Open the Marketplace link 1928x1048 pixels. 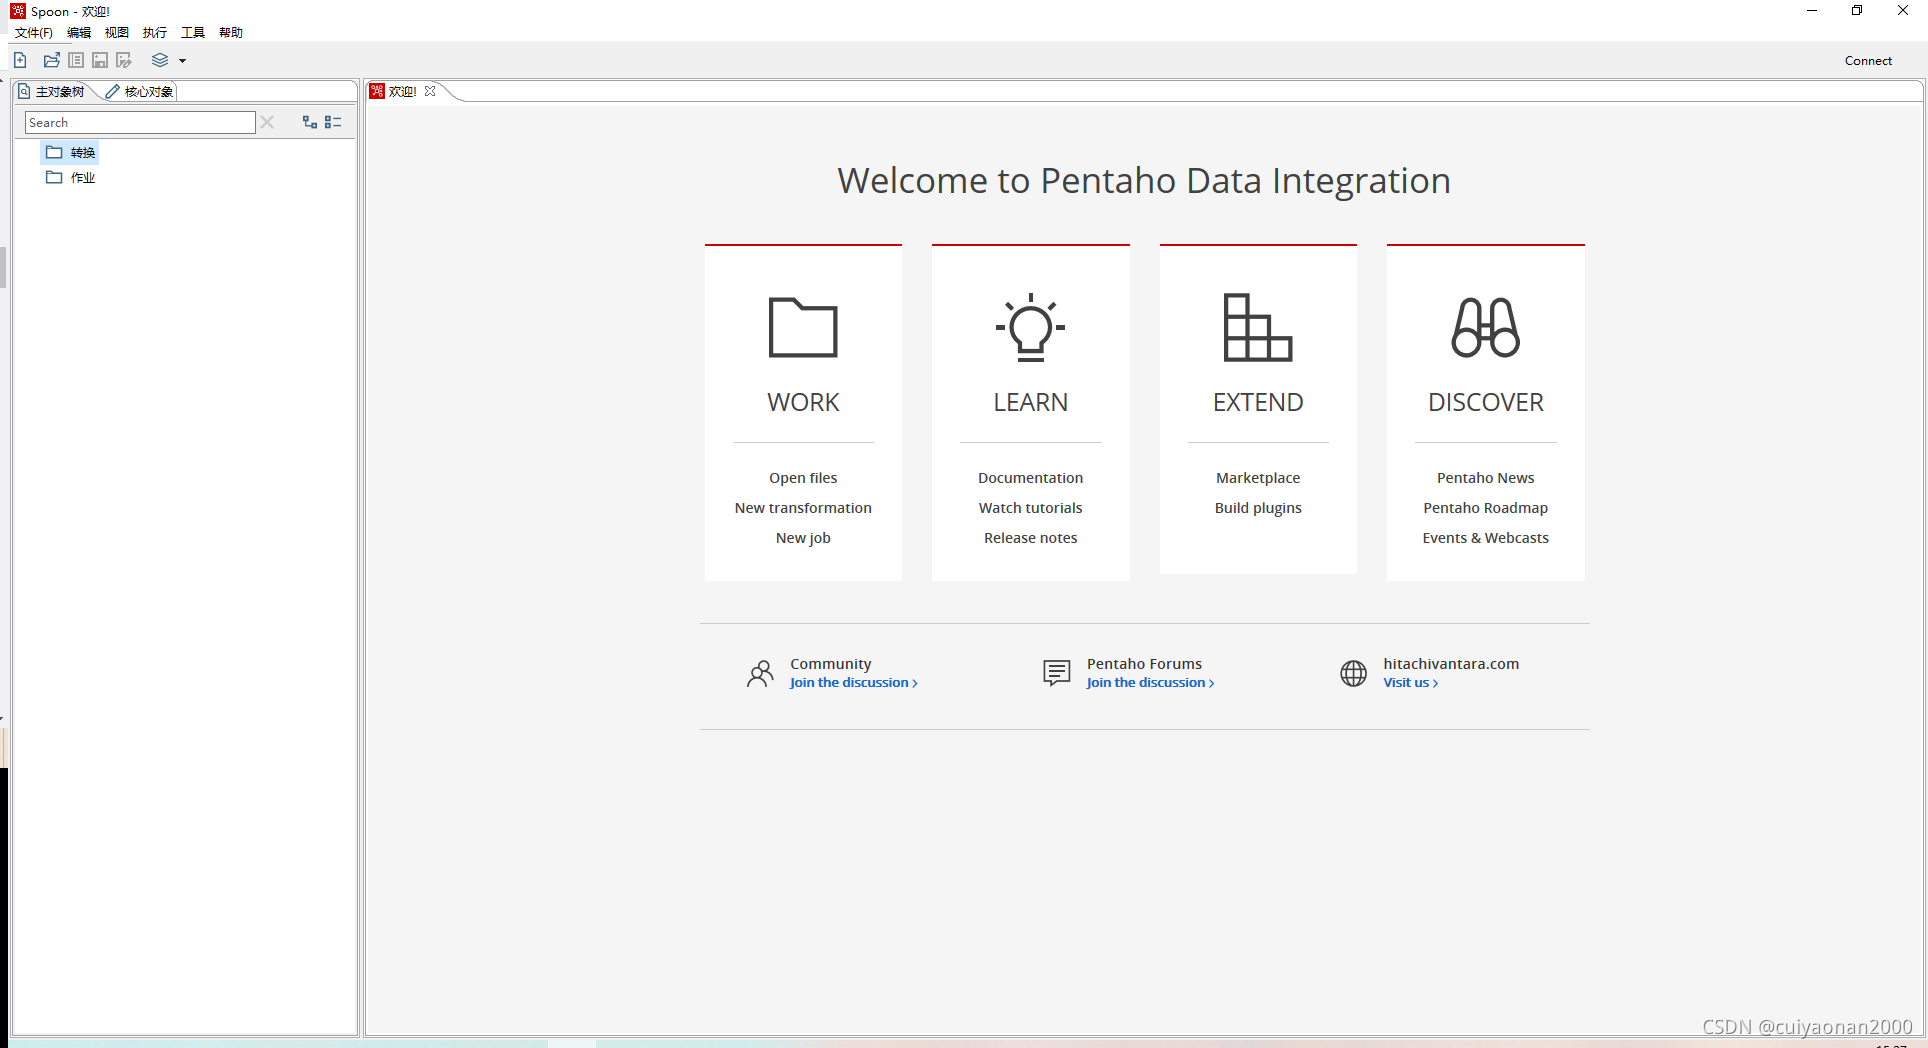click(x=1258, y=478)
